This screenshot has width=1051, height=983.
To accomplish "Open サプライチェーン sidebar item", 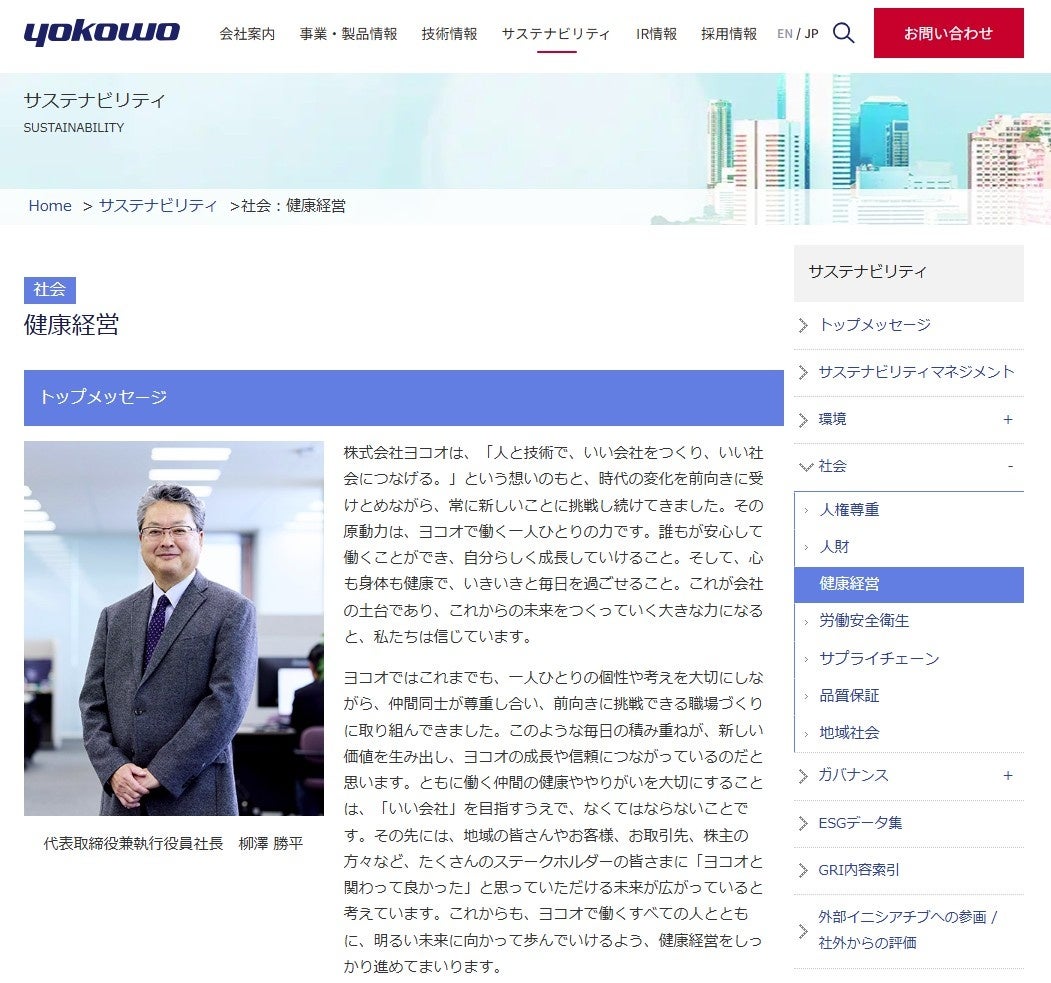I will 879,659.
